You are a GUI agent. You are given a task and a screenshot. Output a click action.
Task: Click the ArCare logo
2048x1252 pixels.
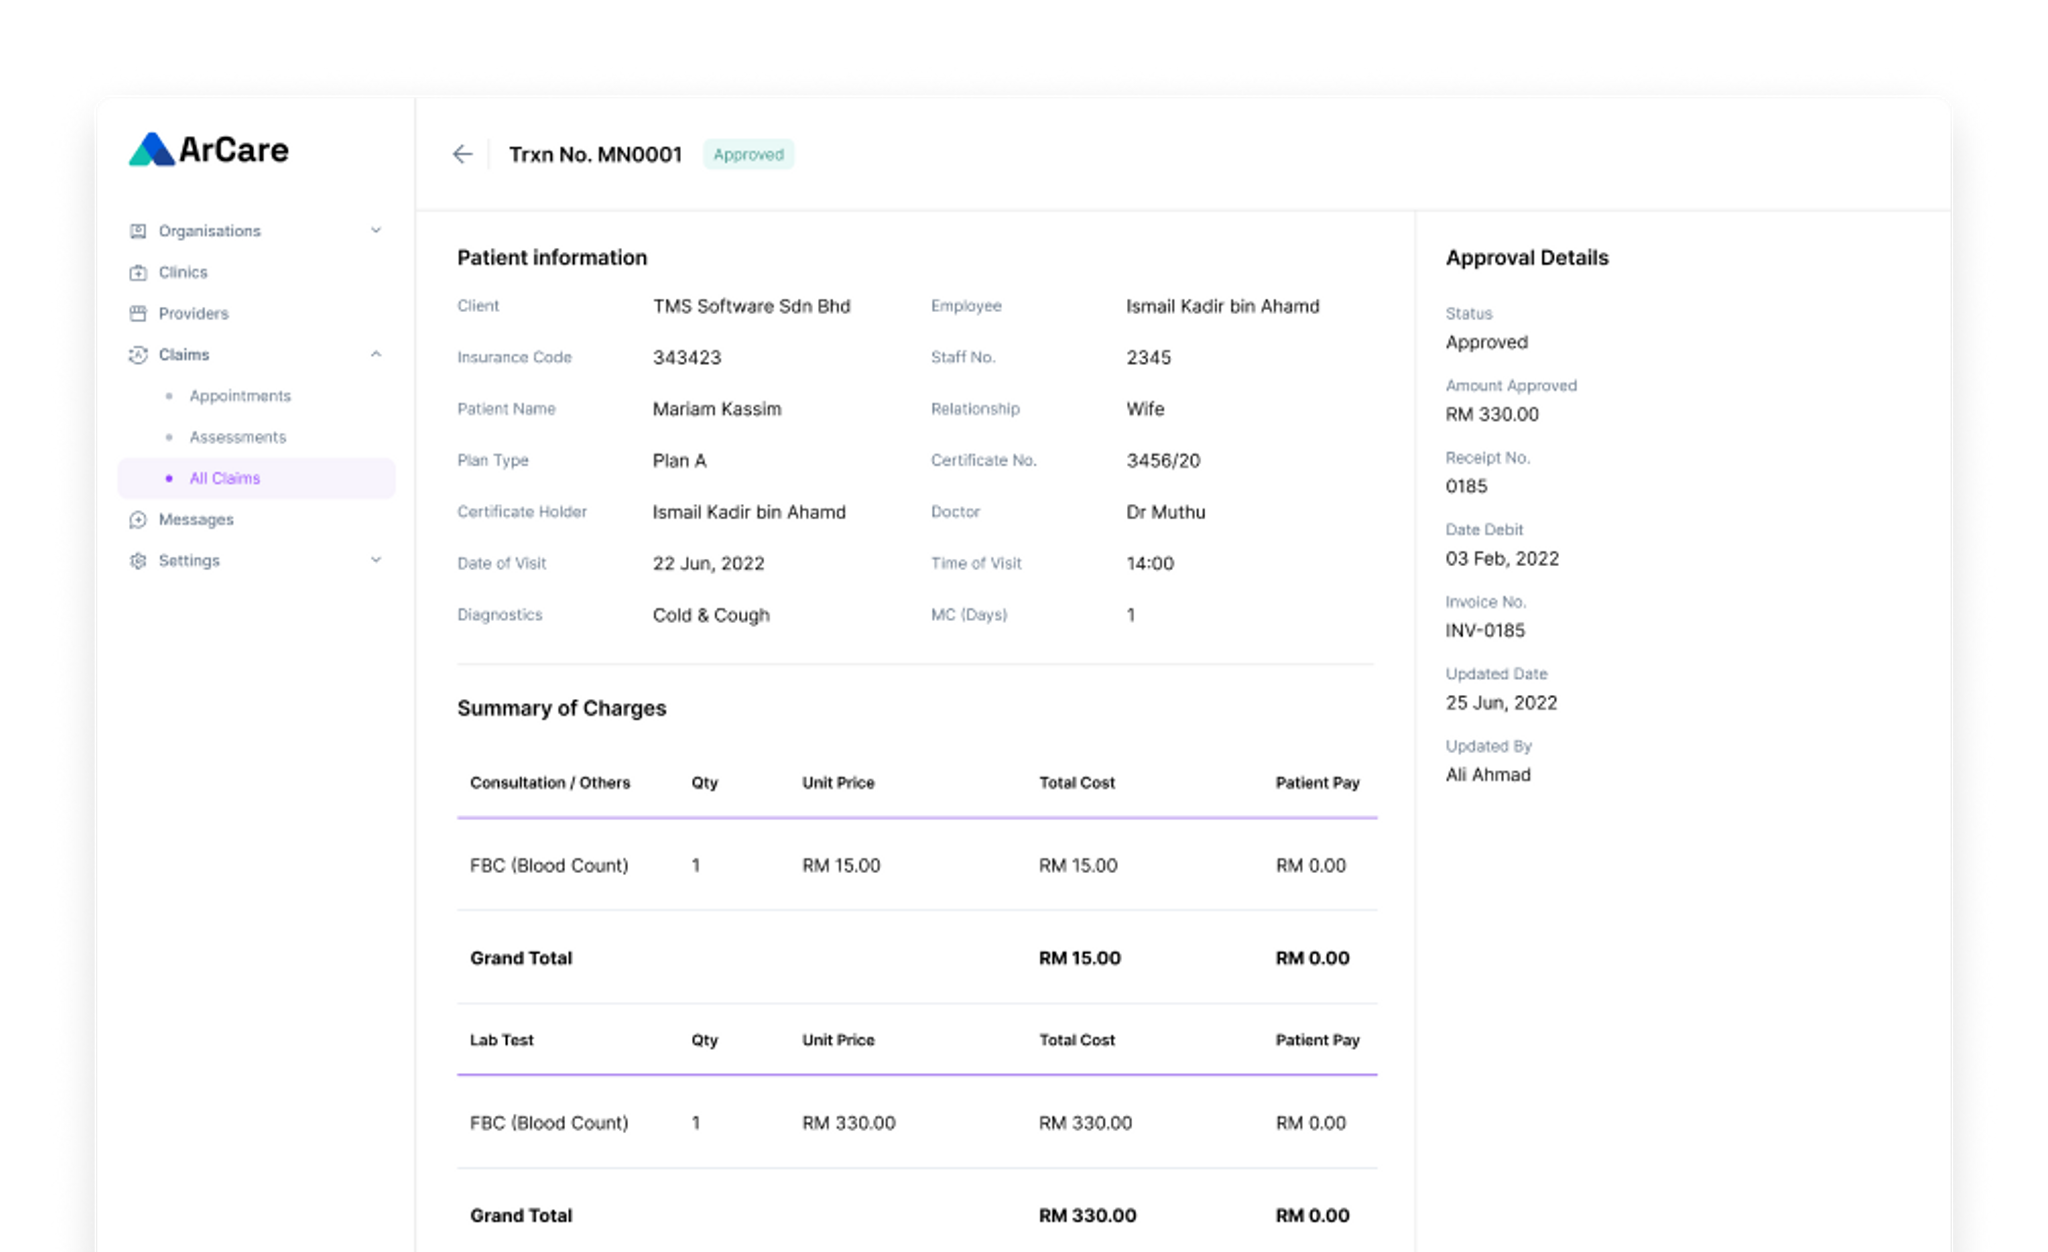(209, 150)
